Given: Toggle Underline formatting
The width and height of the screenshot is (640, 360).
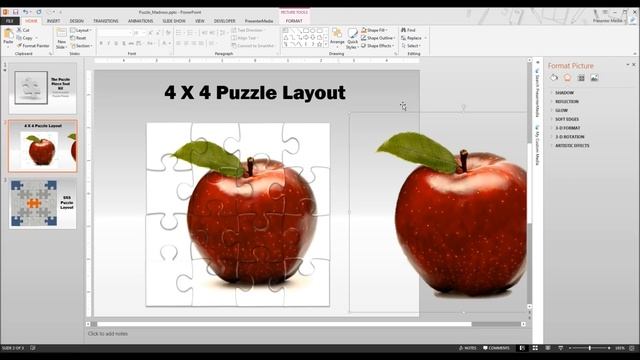Looking at the screenshot, I should pyautogui.click(x=116, y=43).
